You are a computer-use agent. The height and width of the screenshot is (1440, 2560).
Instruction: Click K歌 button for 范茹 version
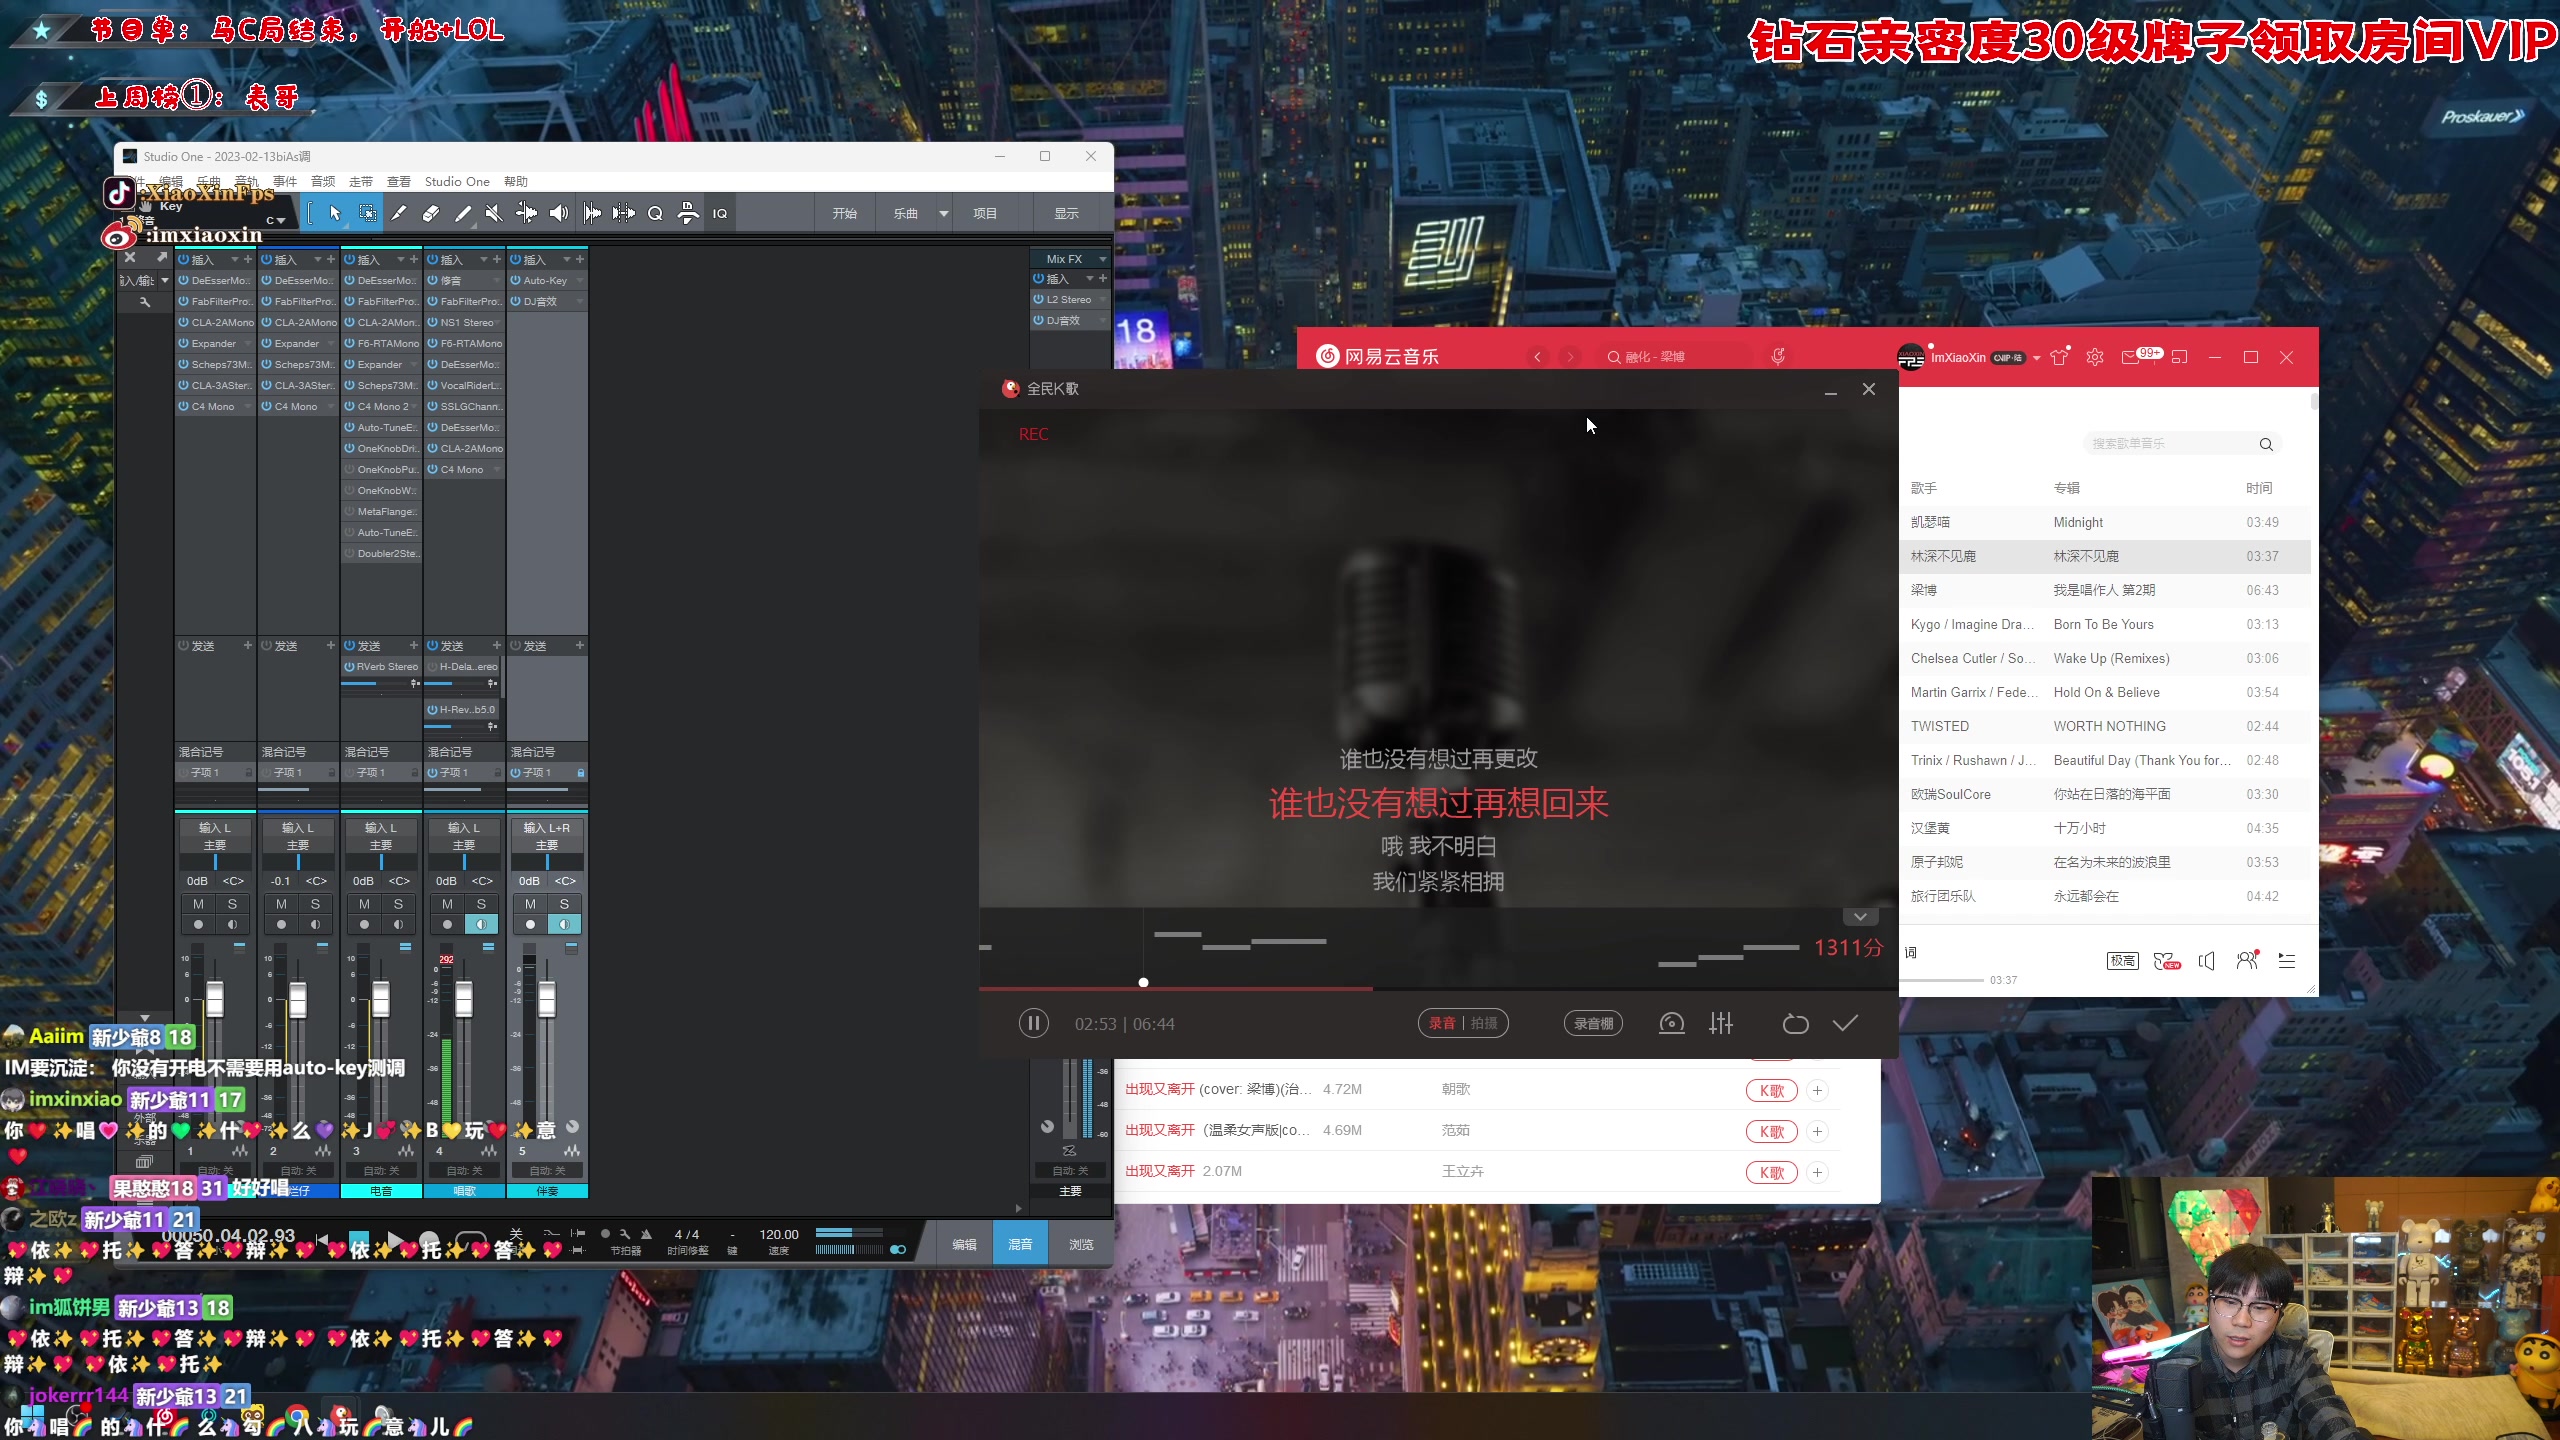point(1771,1131)
